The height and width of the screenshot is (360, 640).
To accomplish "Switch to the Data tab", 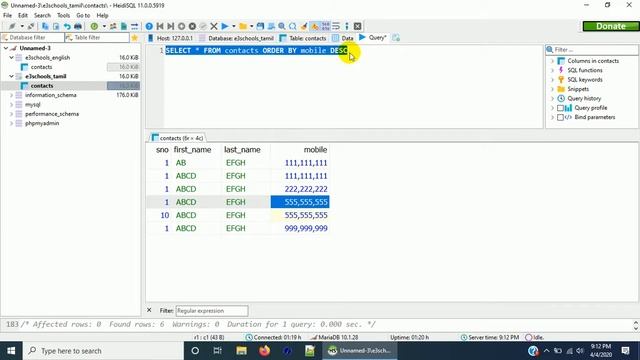I will click(343, 38).
